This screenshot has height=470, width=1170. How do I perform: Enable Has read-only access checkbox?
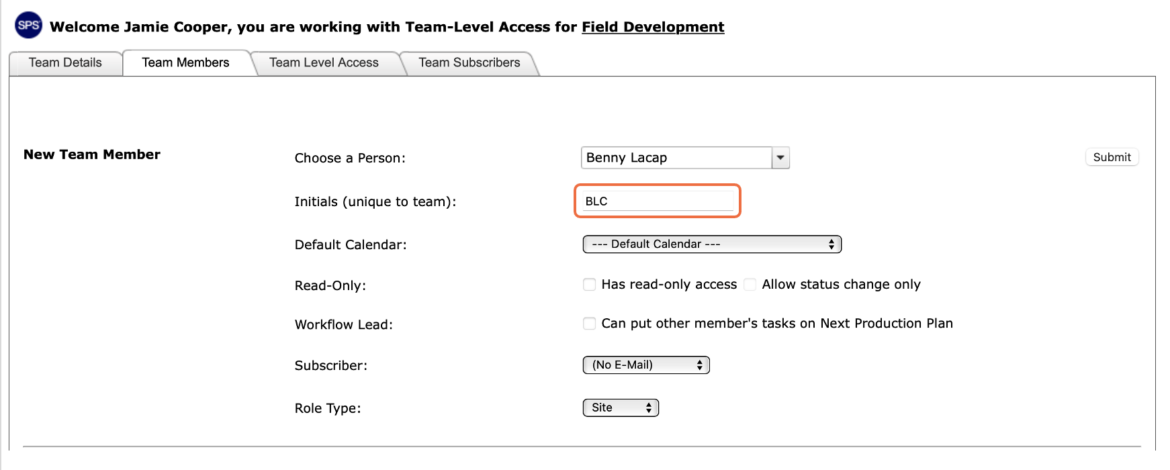(589, 284)
